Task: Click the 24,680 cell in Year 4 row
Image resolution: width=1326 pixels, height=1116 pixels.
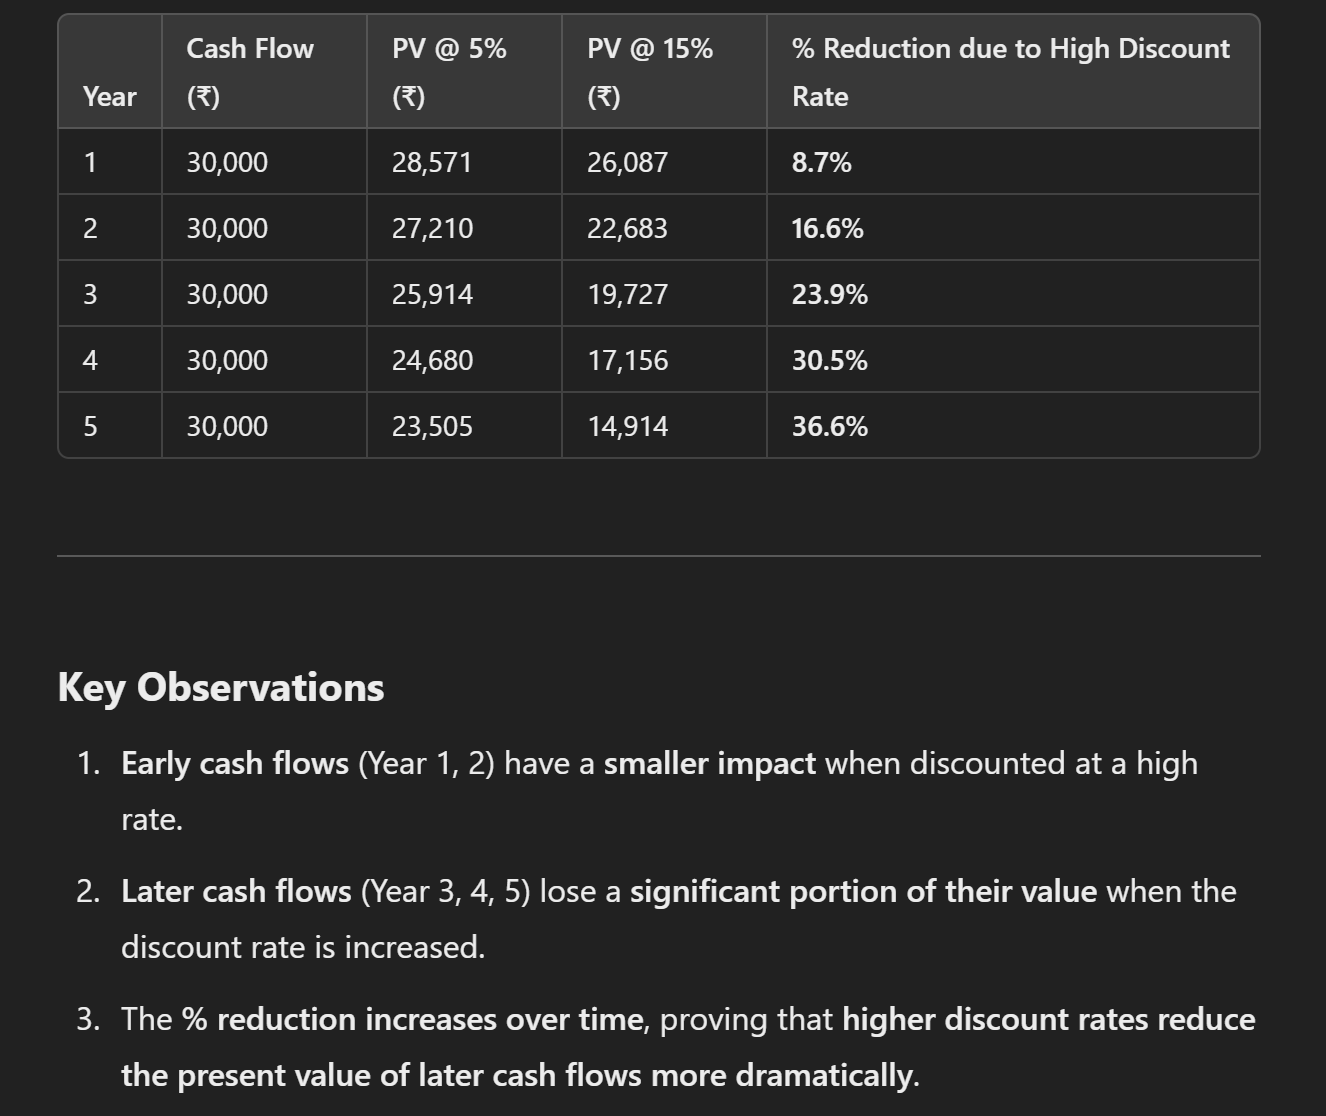Action: click(x=432, y=361)
